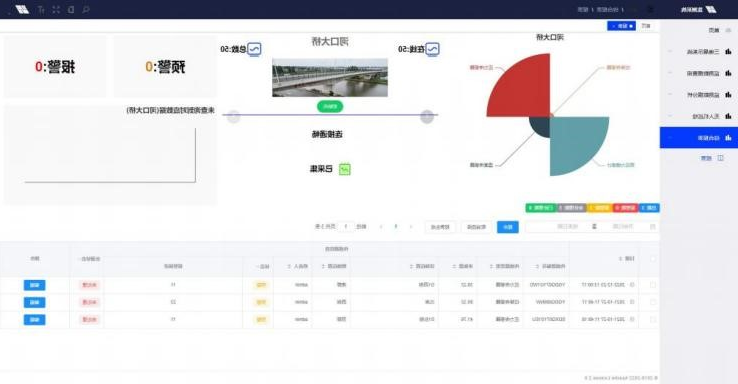The width and height of the screenshot is (738, 384).
Task: Click the font size Tt icon in header
Action: pyautogui.click(x=41, y=9)
